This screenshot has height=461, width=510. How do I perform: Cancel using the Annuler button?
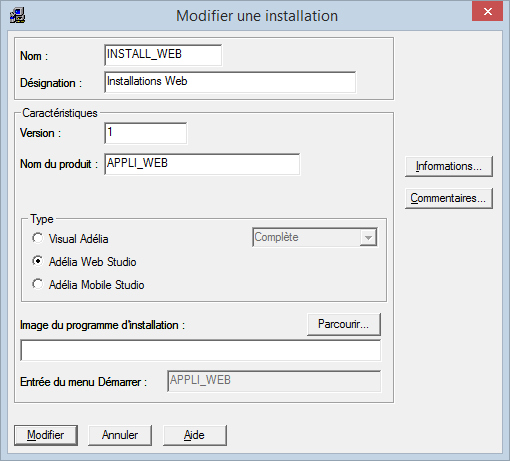[x=120, y=435]
